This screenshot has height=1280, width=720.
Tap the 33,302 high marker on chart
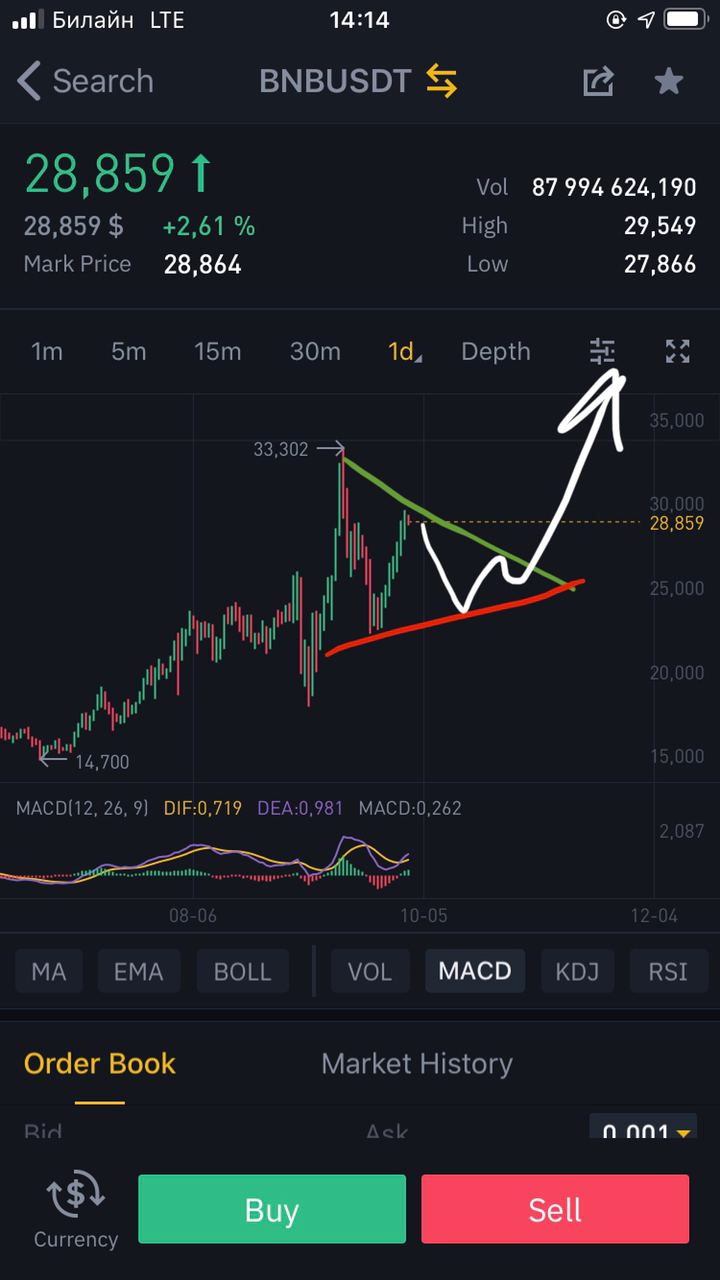(281, 450)
